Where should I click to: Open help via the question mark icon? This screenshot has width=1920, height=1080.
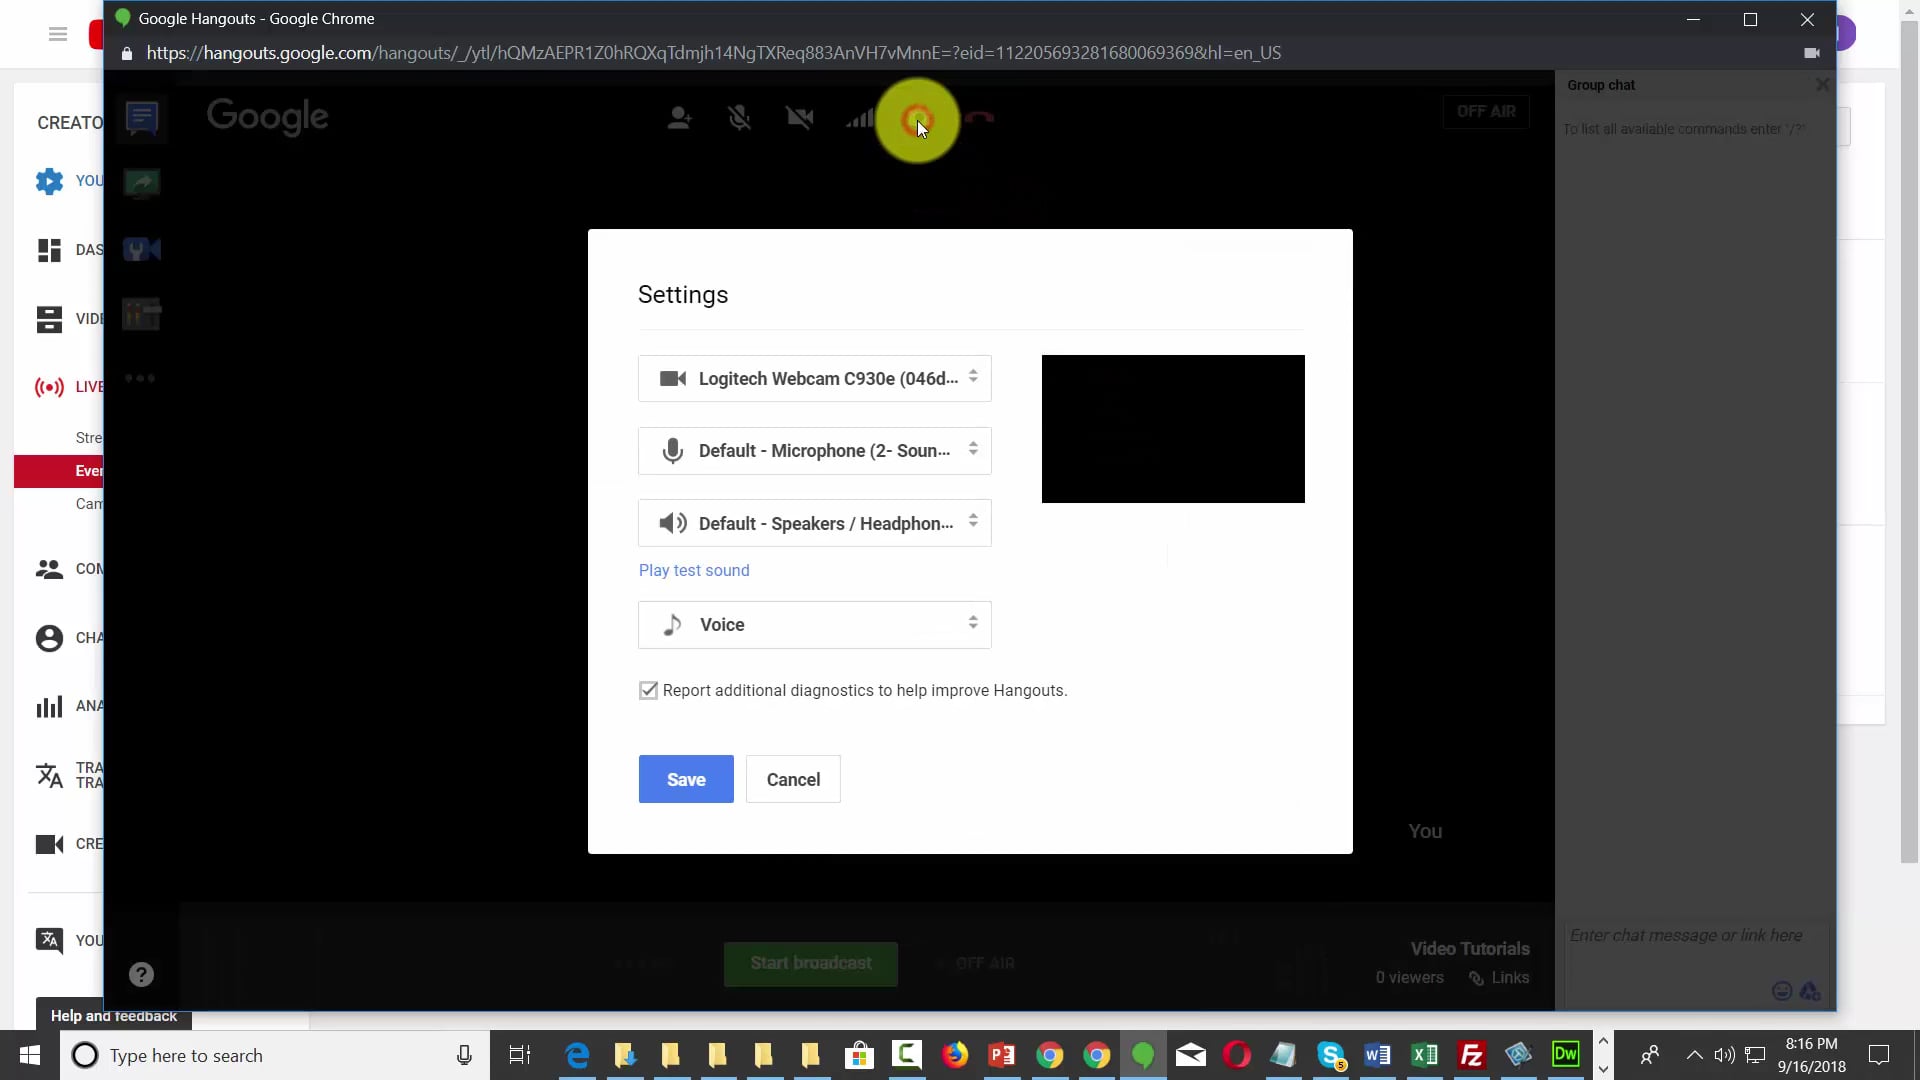pos(141,973)
